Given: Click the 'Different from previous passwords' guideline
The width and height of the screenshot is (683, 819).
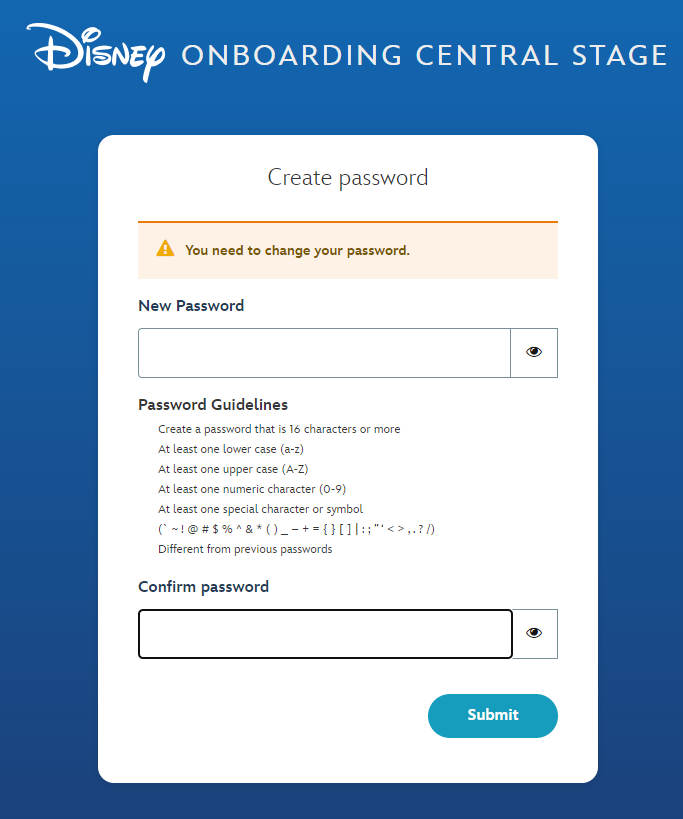Looking at the screenshot, I should coord(245,549).
